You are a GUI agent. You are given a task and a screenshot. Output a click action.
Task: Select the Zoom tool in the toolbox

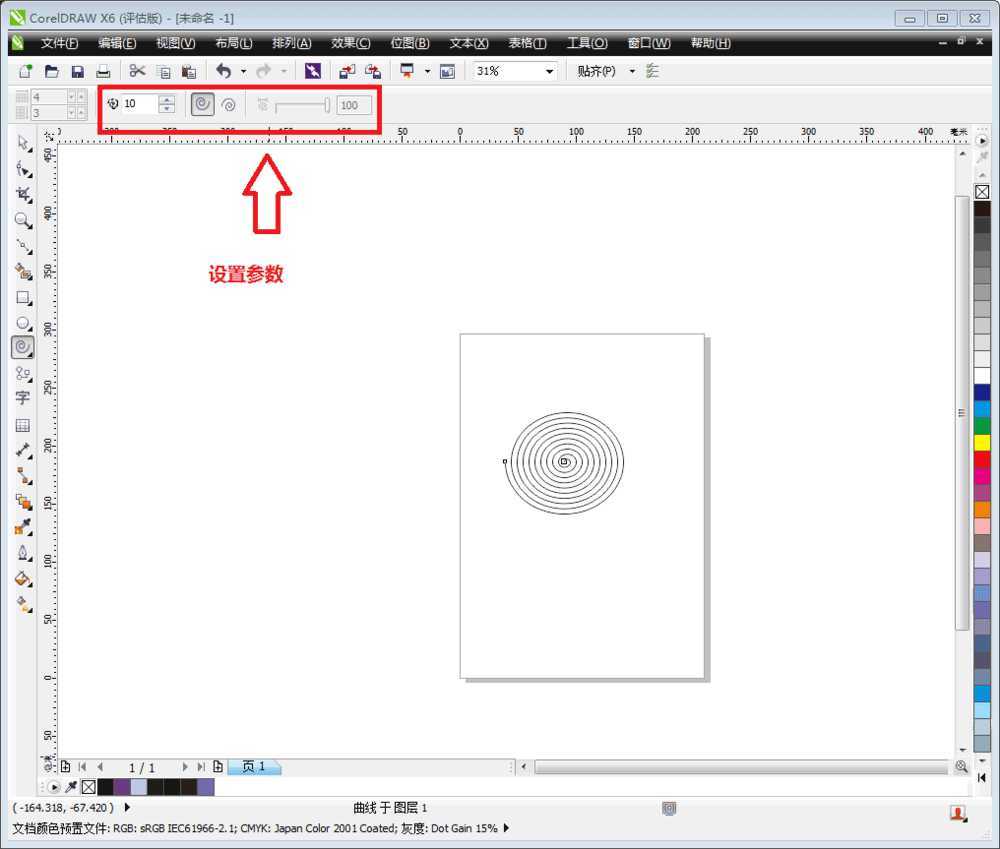pos(23,219)
